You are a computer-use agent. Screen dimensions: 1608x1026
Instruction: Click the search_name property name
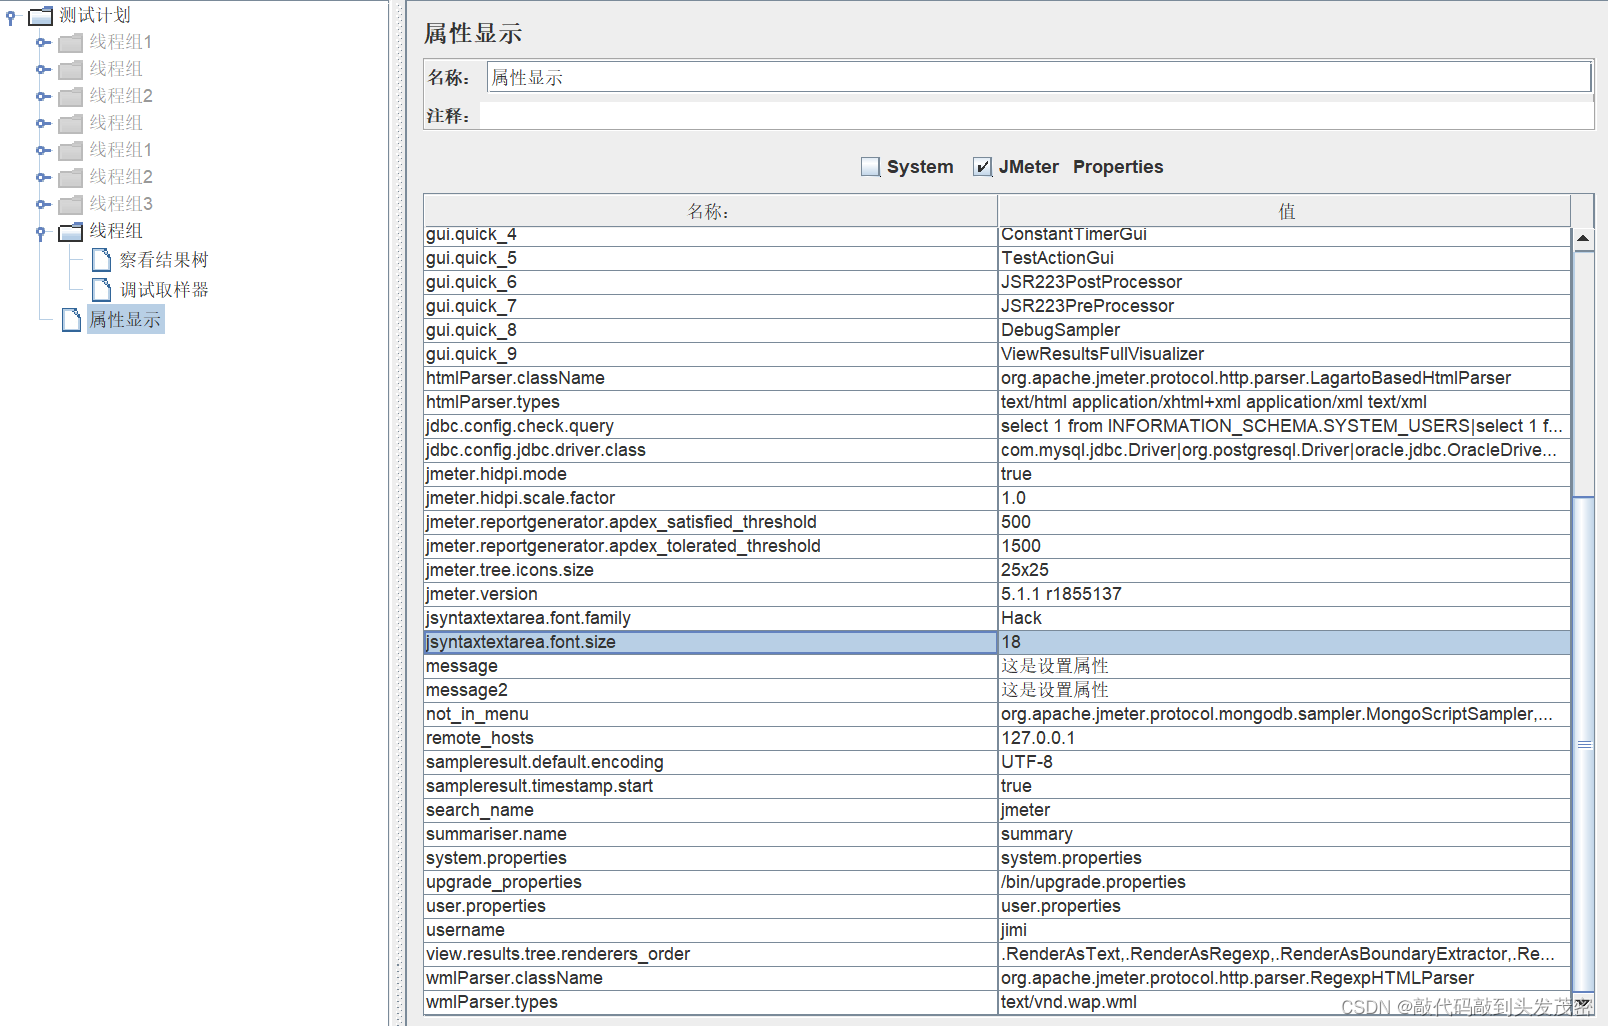click(710, 810)
